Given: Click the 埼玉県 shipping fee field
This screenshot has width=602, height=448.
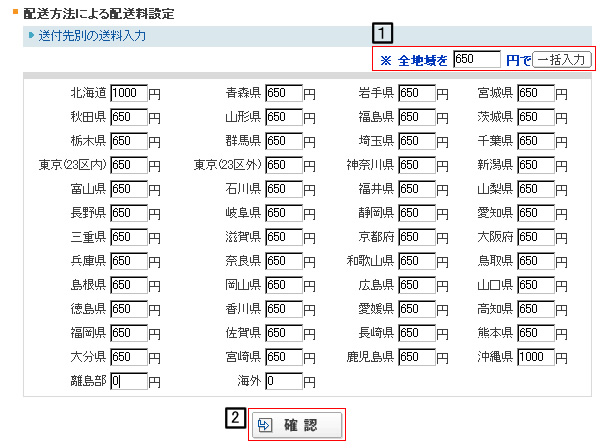Looking at the screenshot, I should coord(417,141).
